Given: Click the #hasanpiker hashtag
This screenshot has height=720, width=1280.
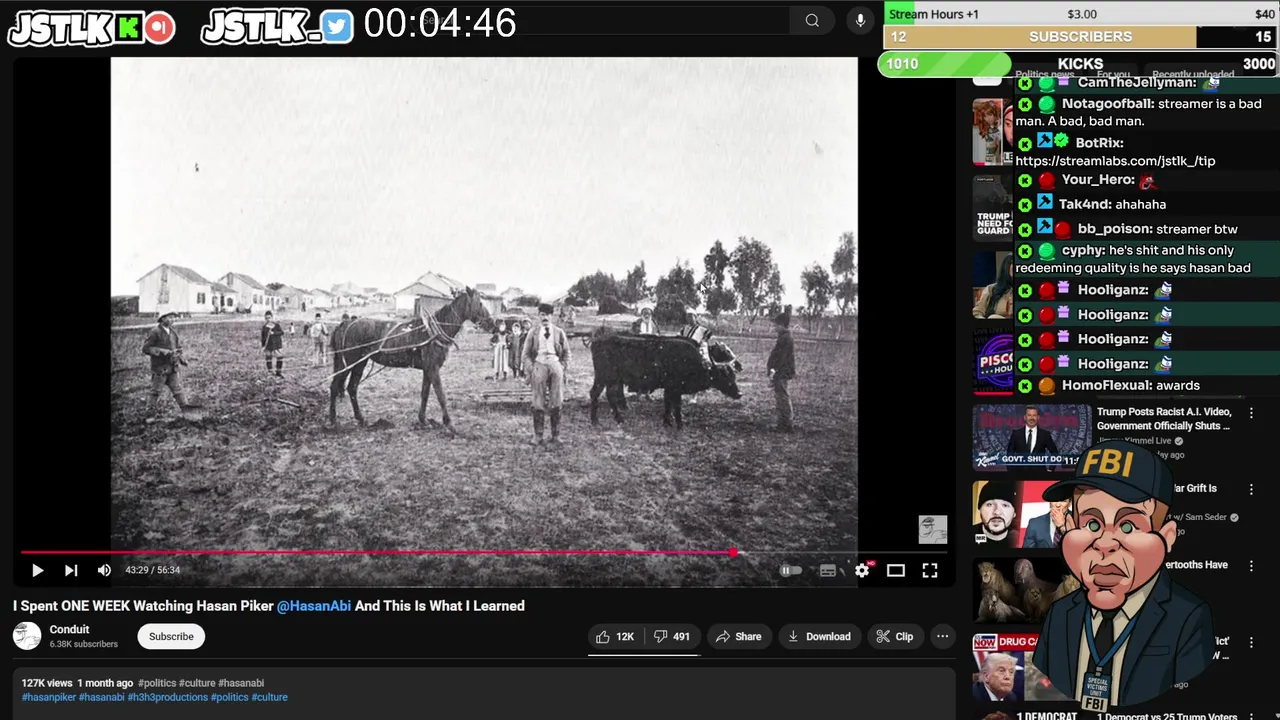Looking at the screenshot, I should pos(49,697).
